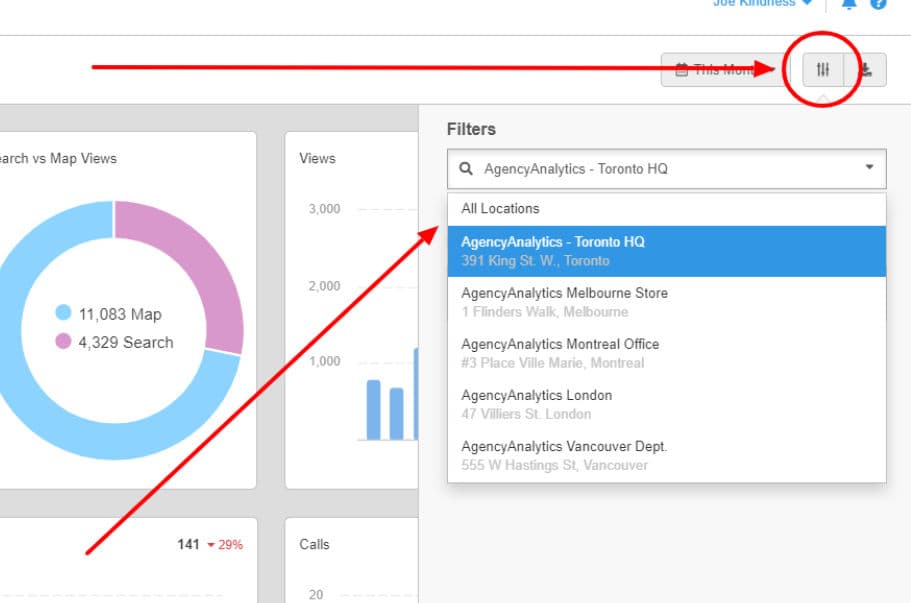Screen dimensions: 911x603
Task: Click the magnifier icon in the Filters search field
Action: (466, 168)
